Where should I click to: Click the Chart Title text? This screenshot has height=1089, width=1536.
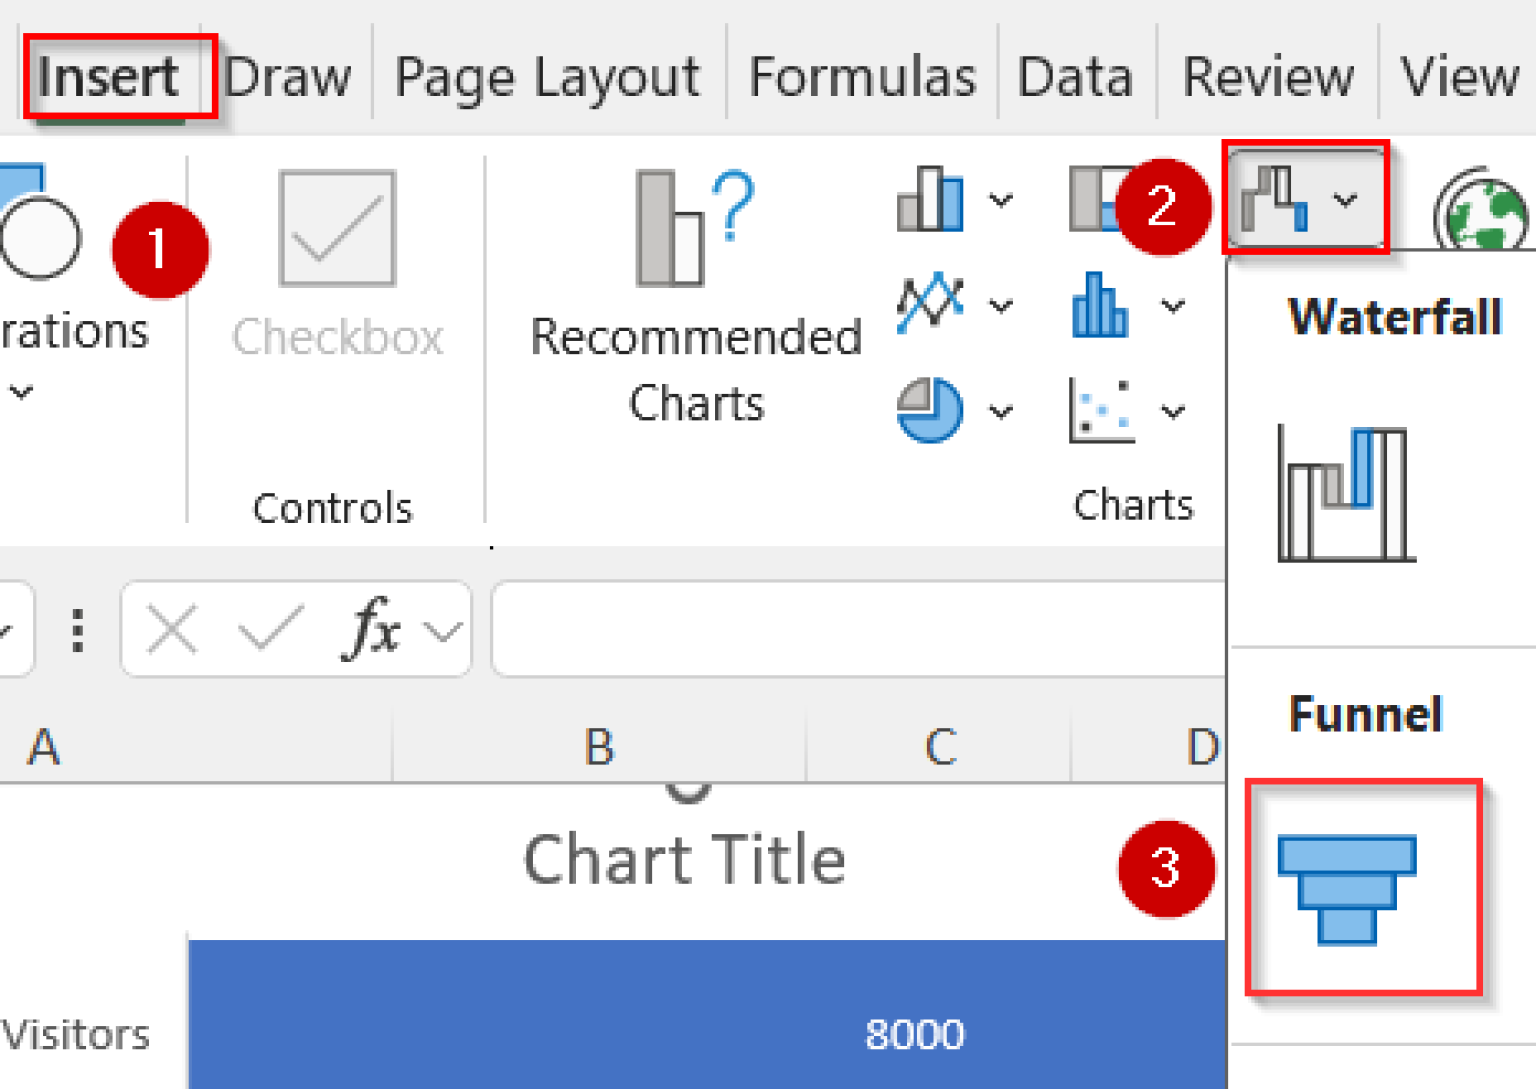[685, 857]
